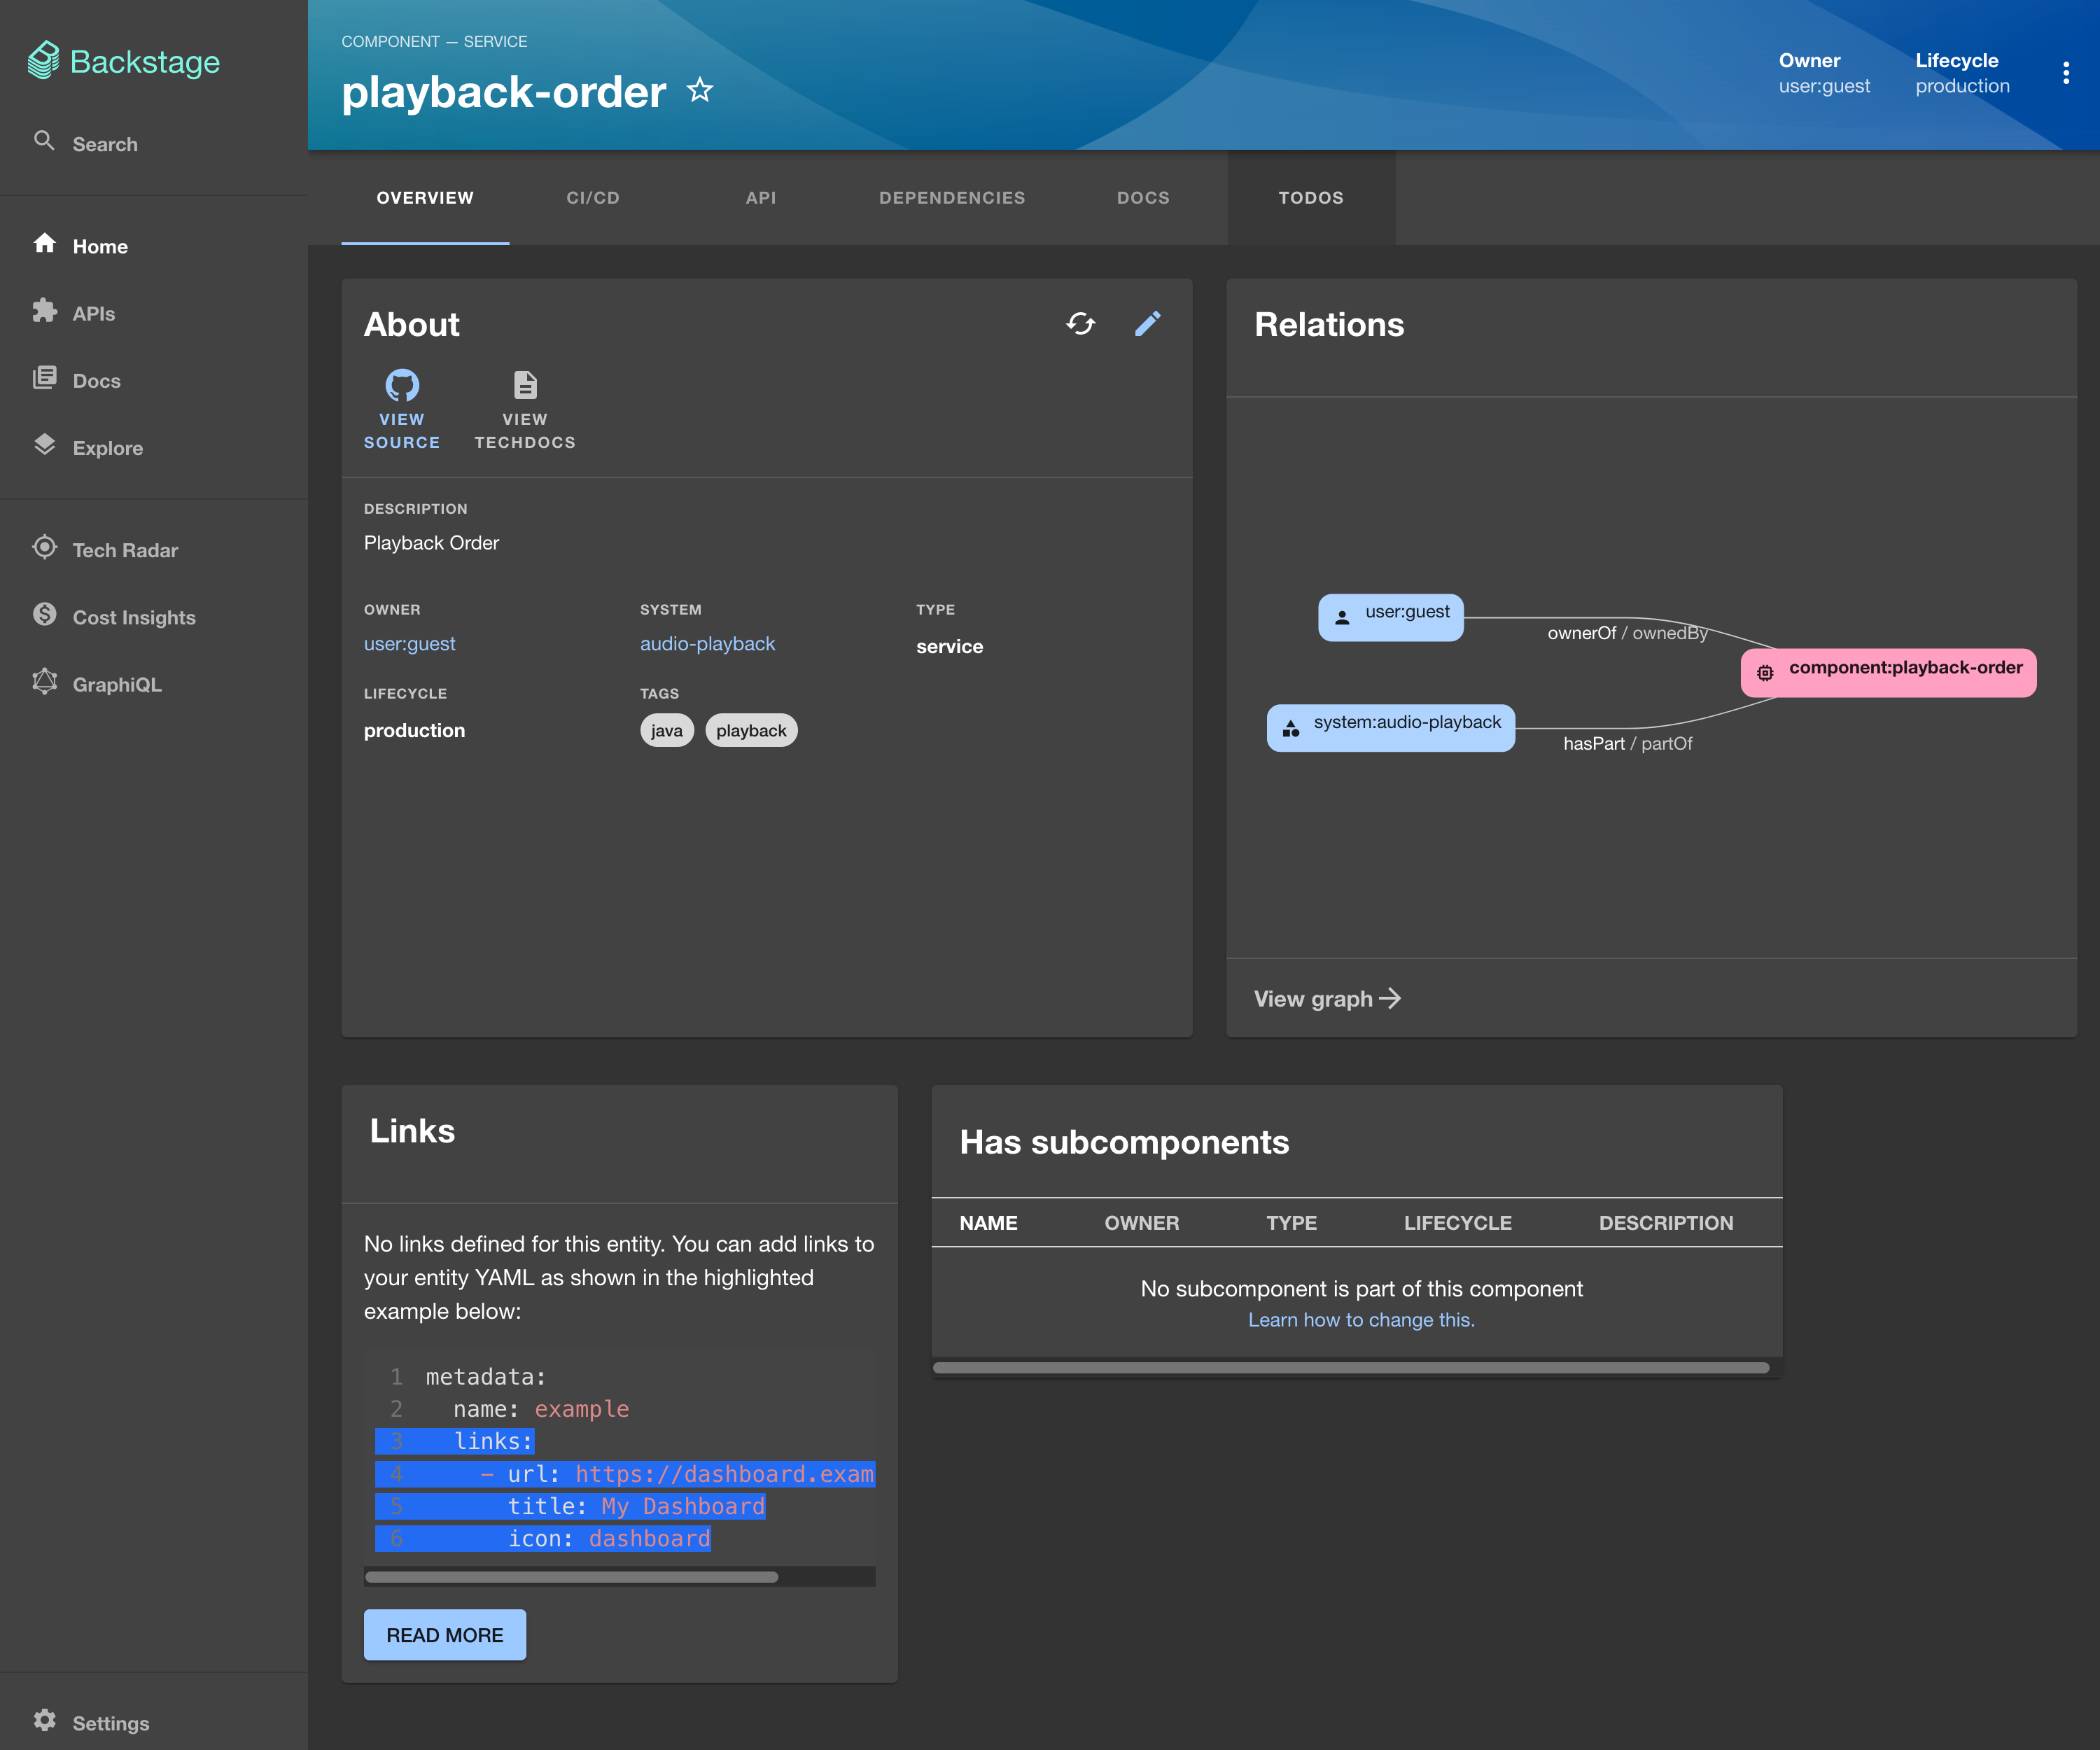
Task: Open the Tech Radar sidebar label
Action: (125, 550)
